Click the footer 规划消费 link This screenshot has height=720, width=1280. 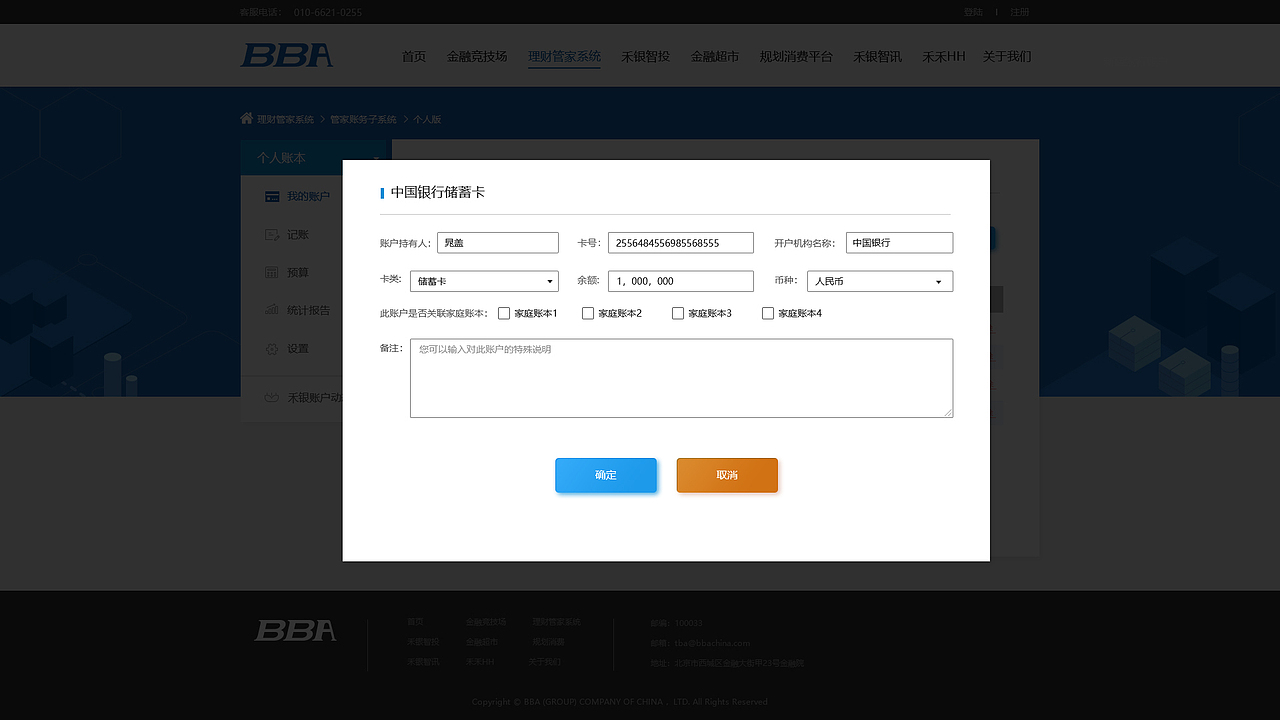548,642
